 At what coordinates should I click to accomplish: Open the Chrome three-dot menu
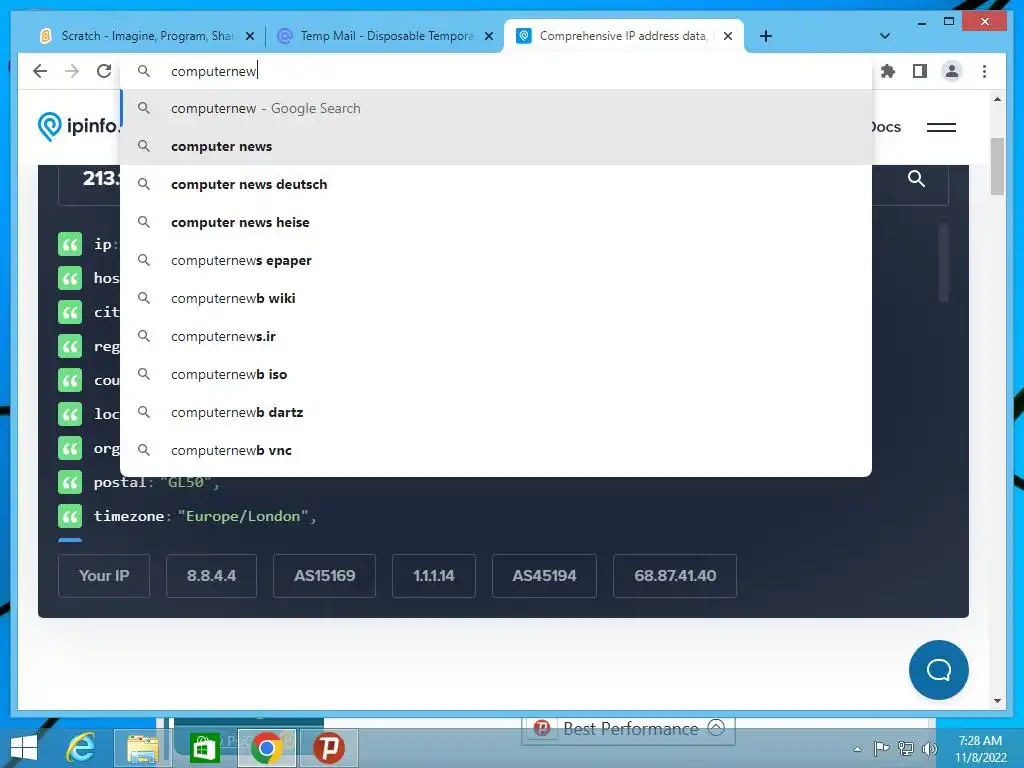tap(984, 71)
